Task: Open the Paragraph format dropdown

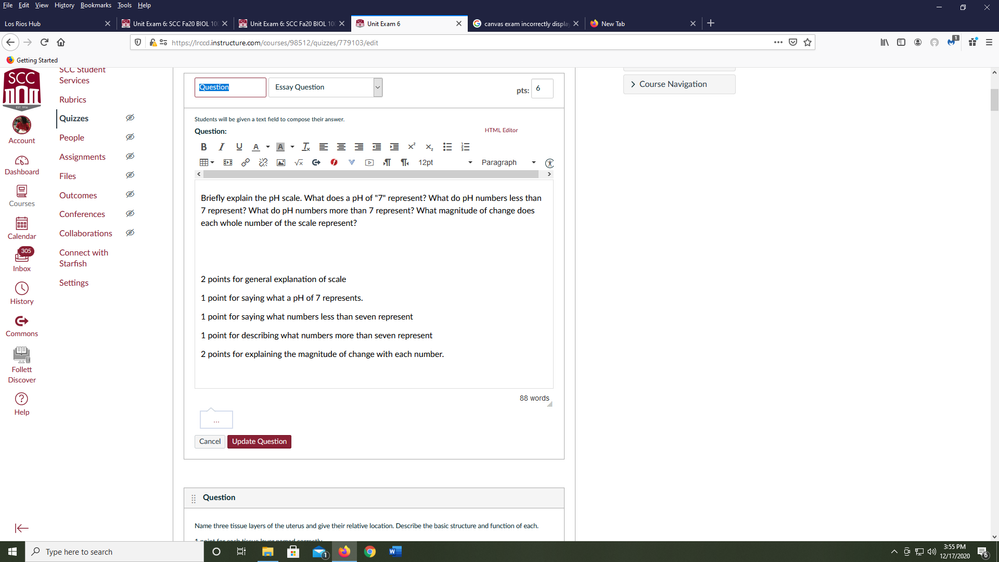Action: 508,162
